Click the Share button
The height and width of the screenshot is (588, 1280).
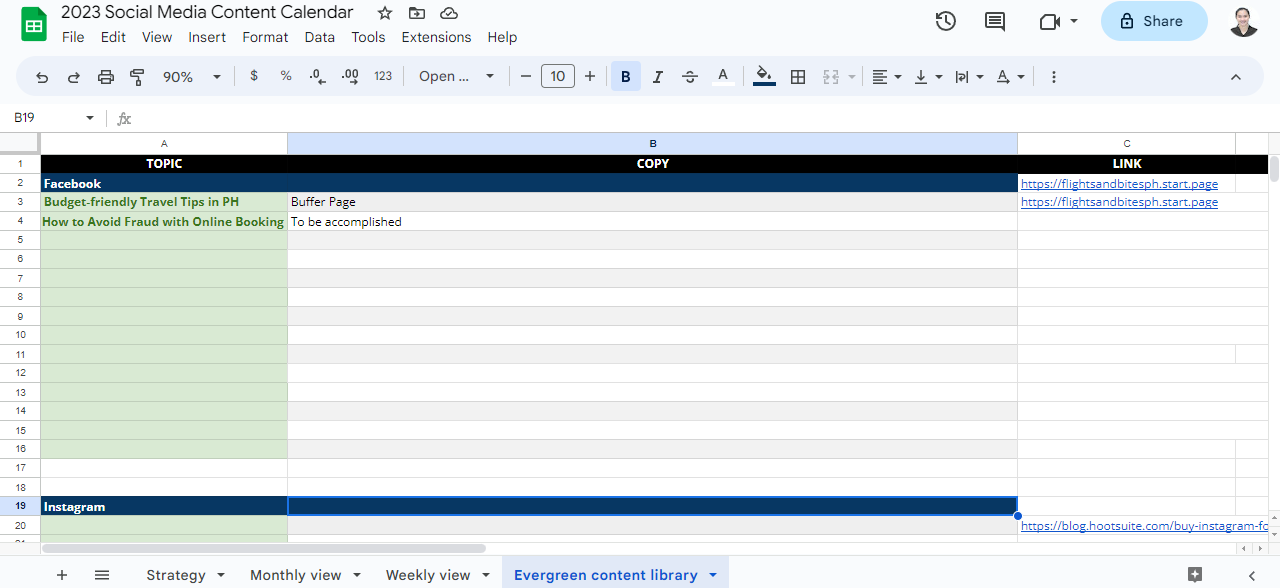tap(1154, 21)
